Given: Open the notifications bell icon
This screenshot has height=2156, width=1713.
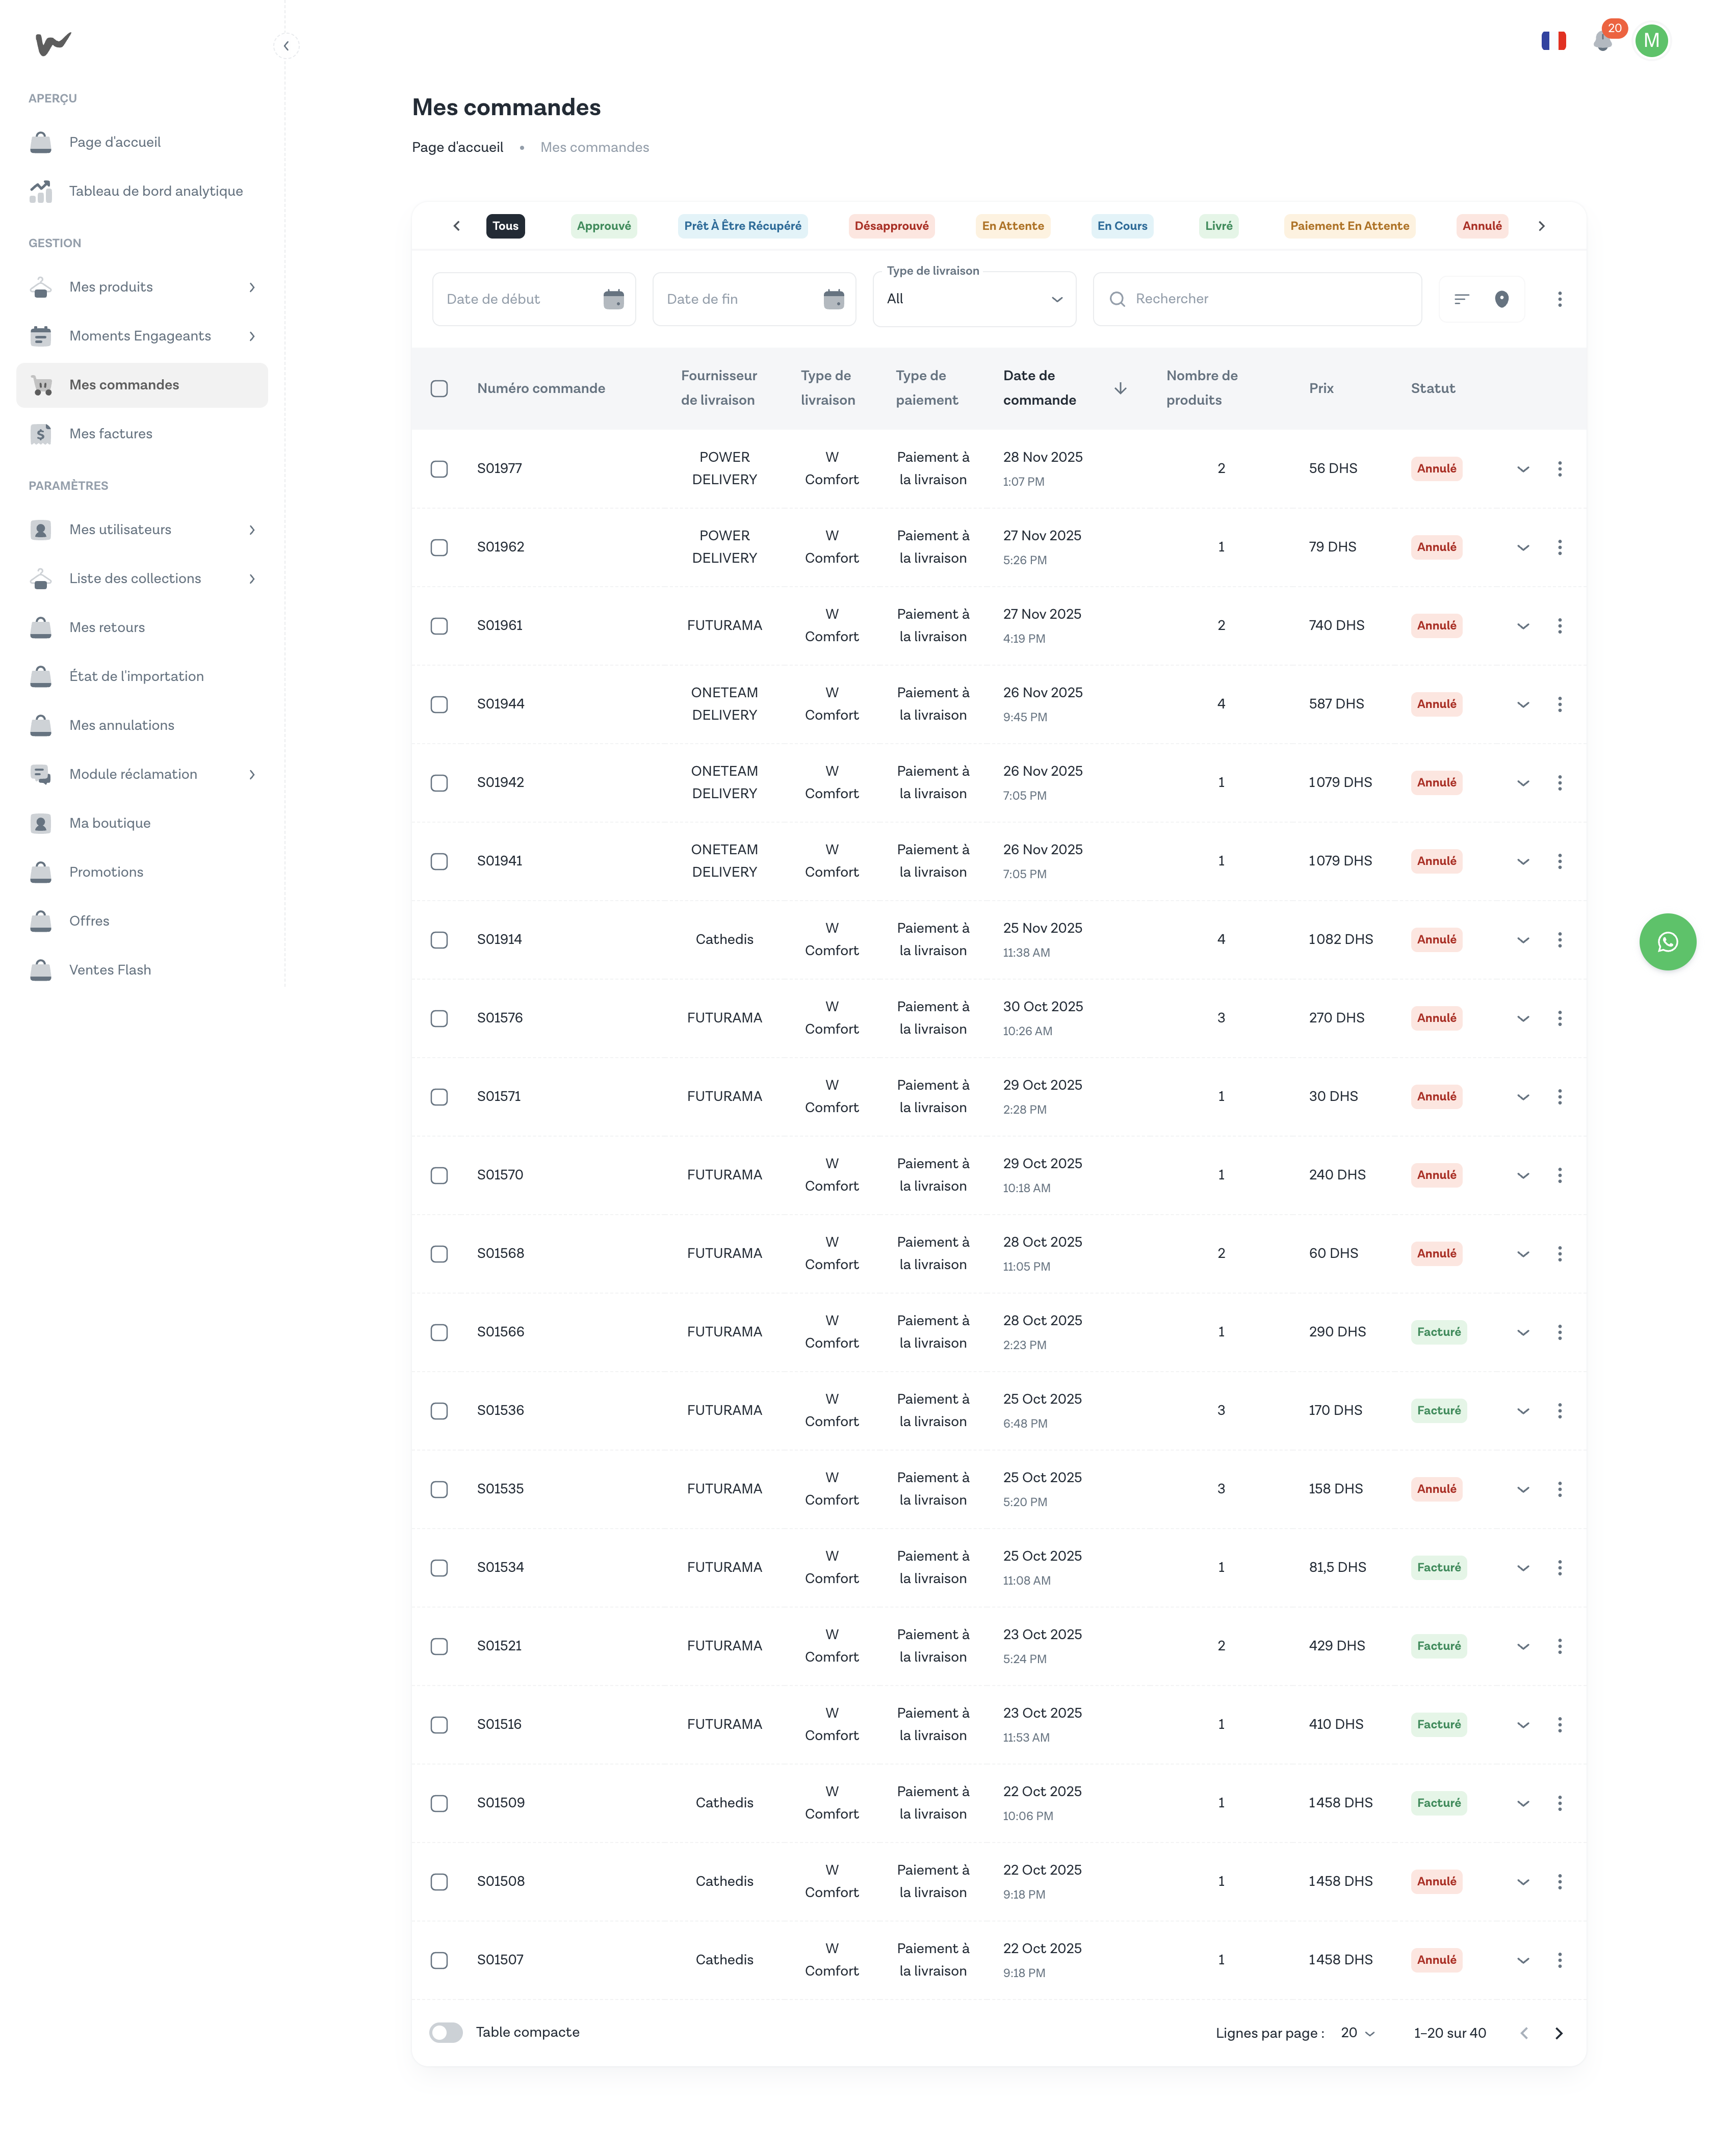Looking at the screenshot, I should 1602,41.
